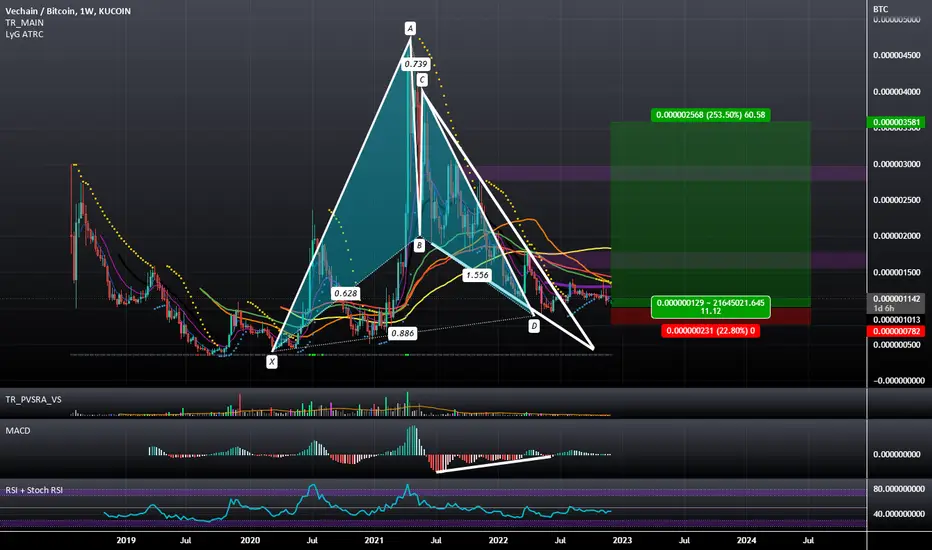Click the 0.000004000 price axis value
Image resolution: width=932 pixels, height=550 pixels.
click(896, 92)
